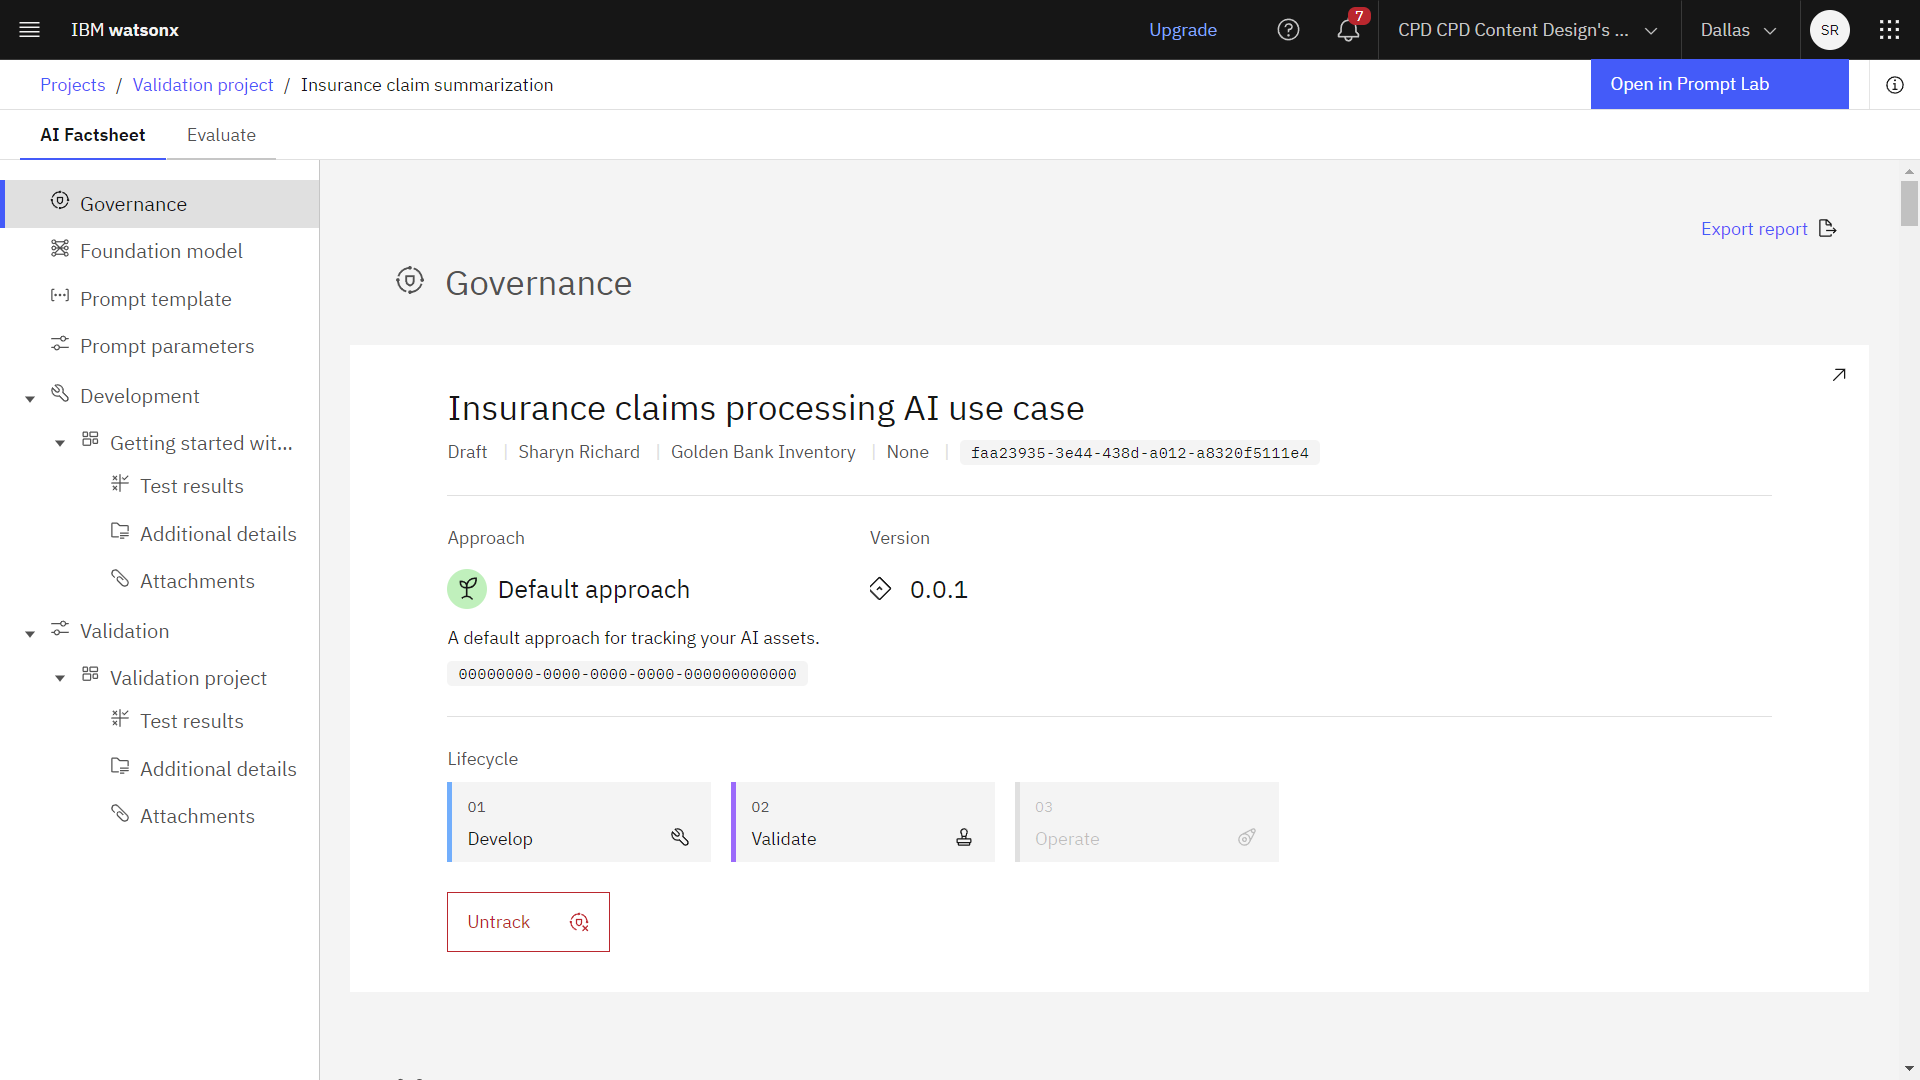
Task: Click the Open in Prompt Lab button
Action: coord(1719,85)
